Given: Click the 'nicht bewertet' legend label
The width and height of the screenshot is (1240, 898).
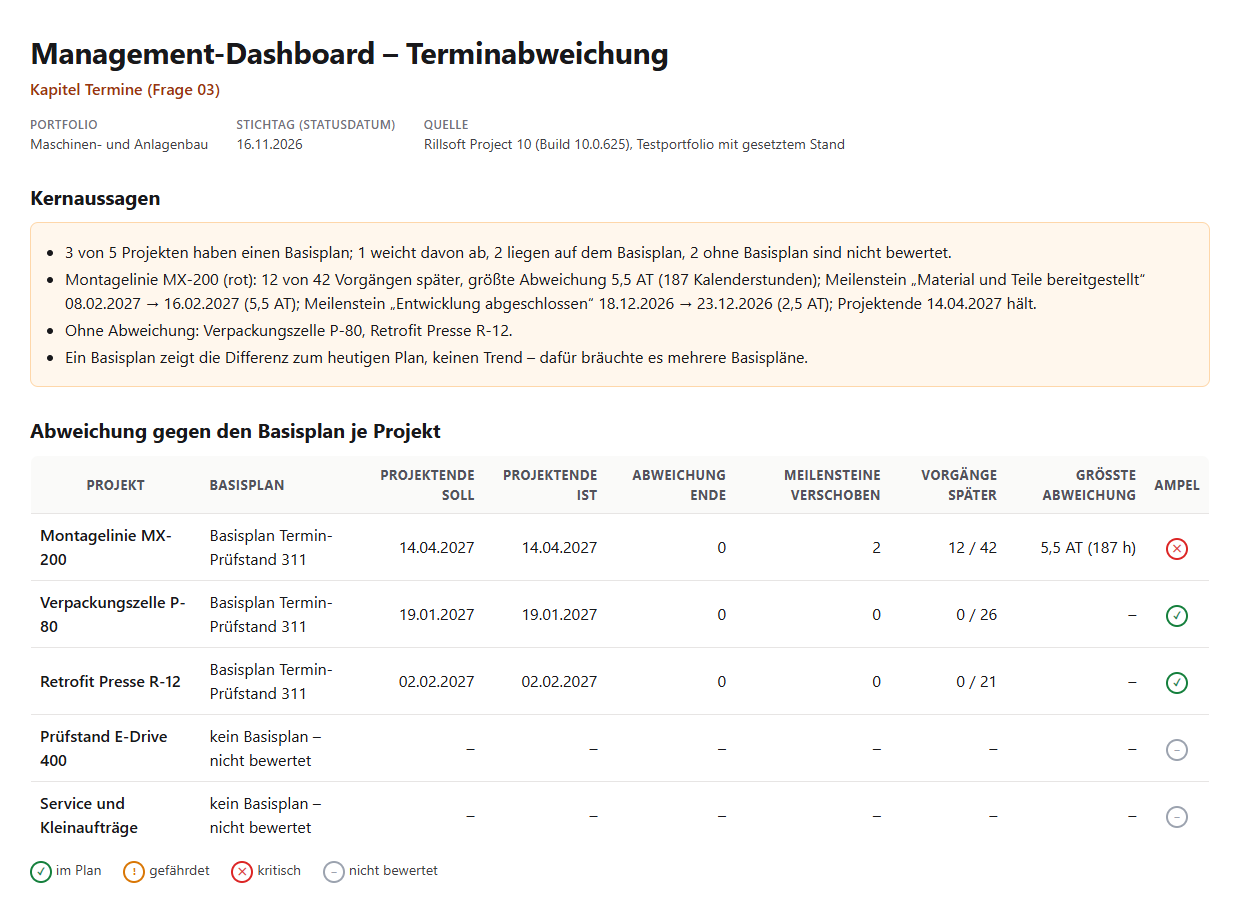Looking at the screenshot, I should click(x=394, y=871).
